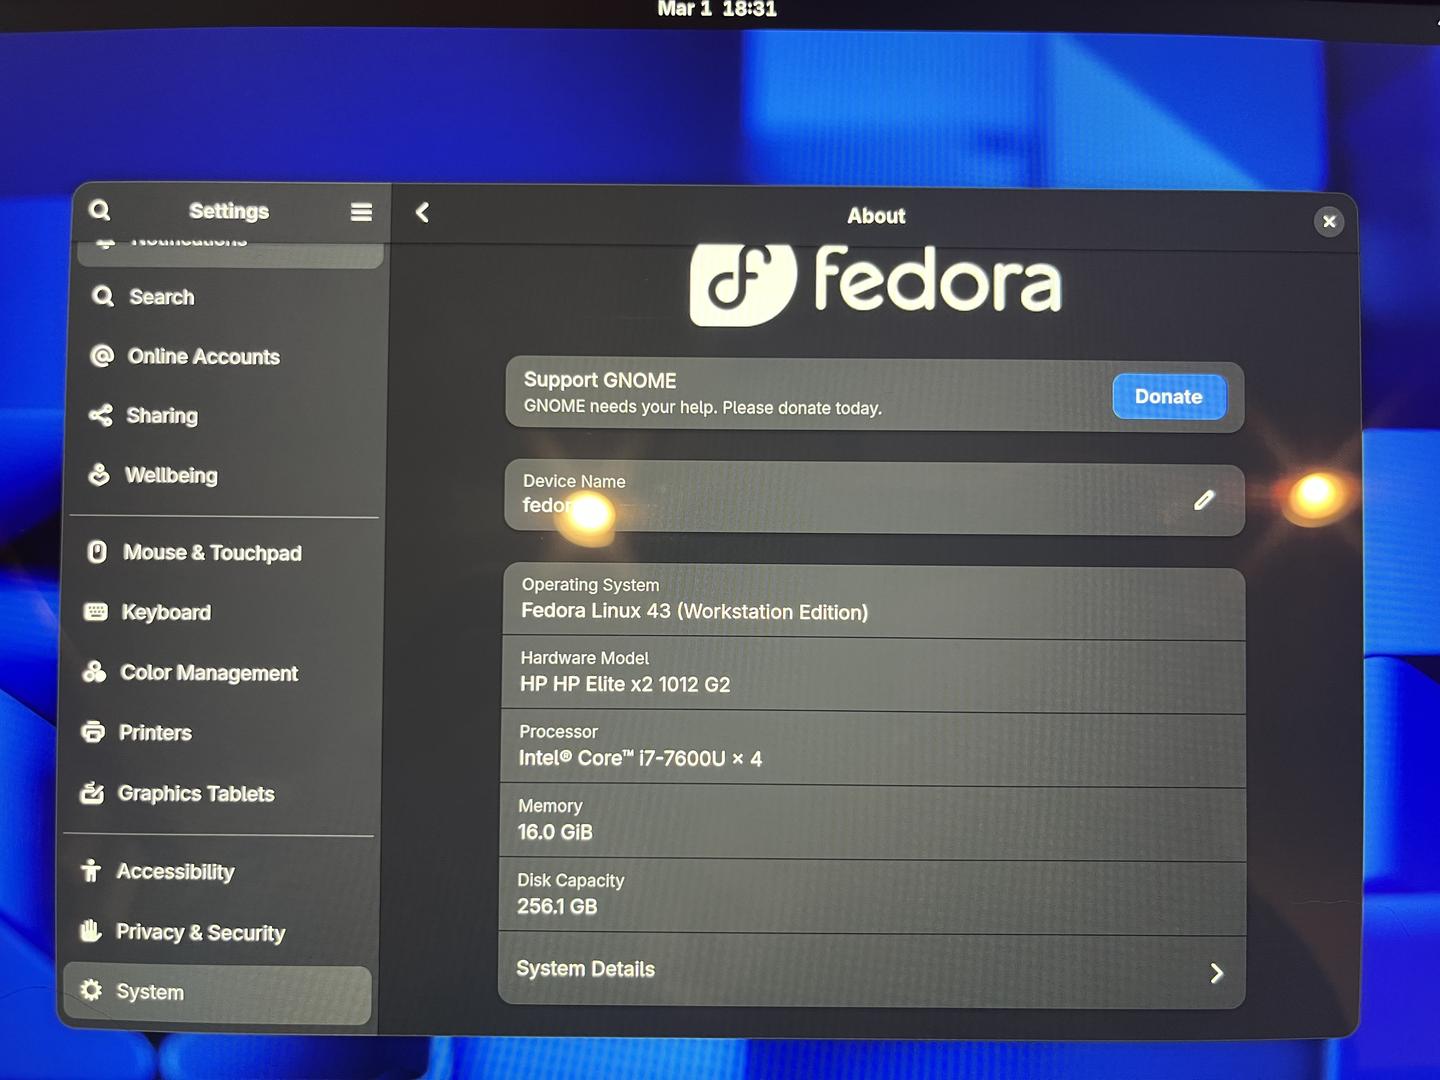Click the Device Name field

875,498
